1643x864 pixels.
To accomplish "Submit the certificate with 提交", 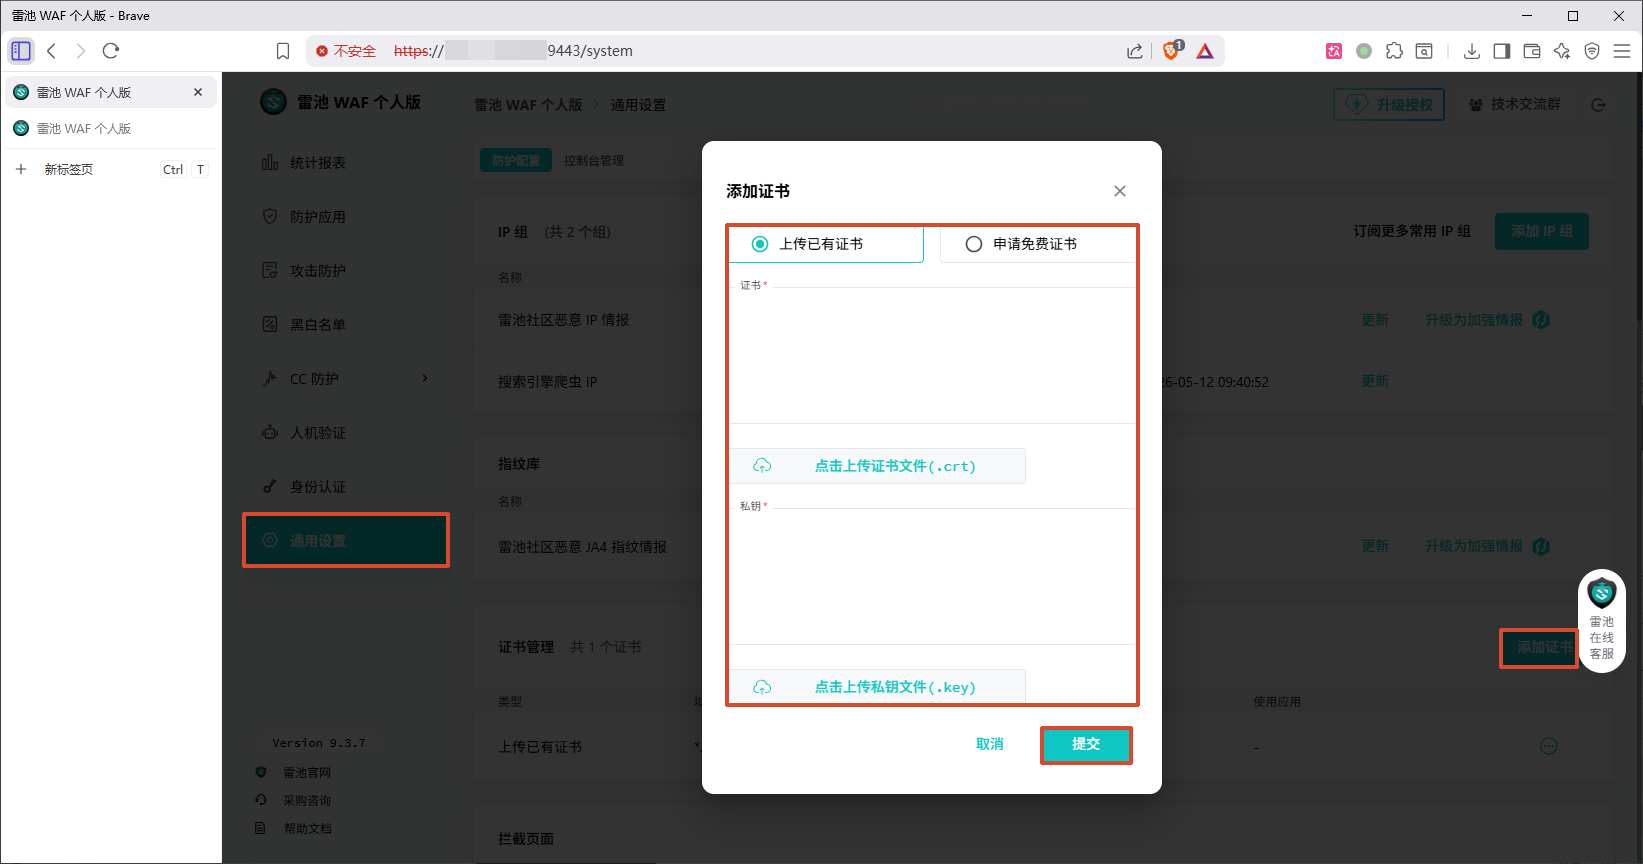I will (1086, 744).
